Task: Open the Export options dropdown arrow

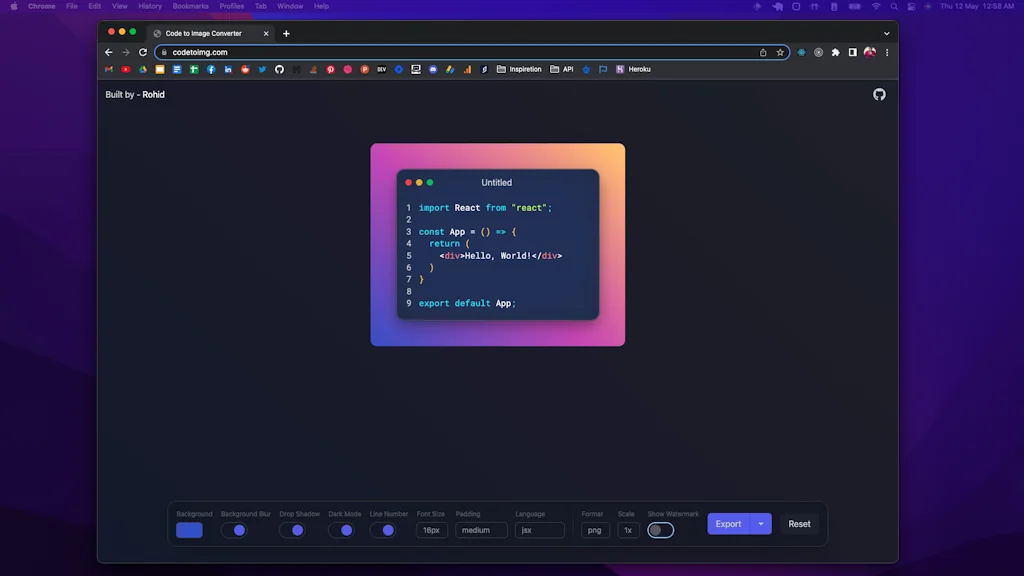Action: (x=761, y=523)
